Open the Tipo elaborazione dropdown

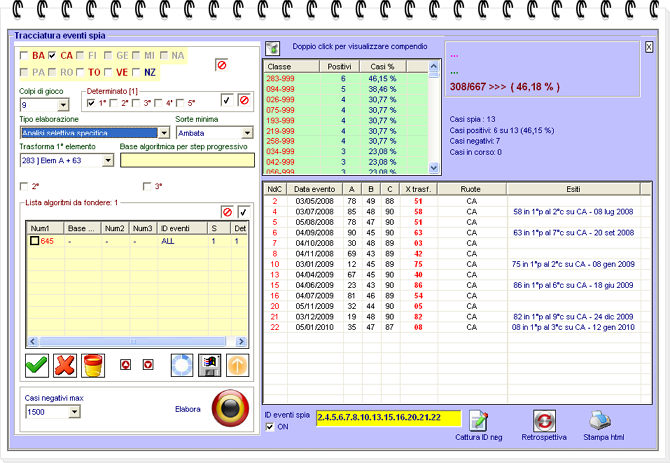pyautogui.click(x=164, y=133)
